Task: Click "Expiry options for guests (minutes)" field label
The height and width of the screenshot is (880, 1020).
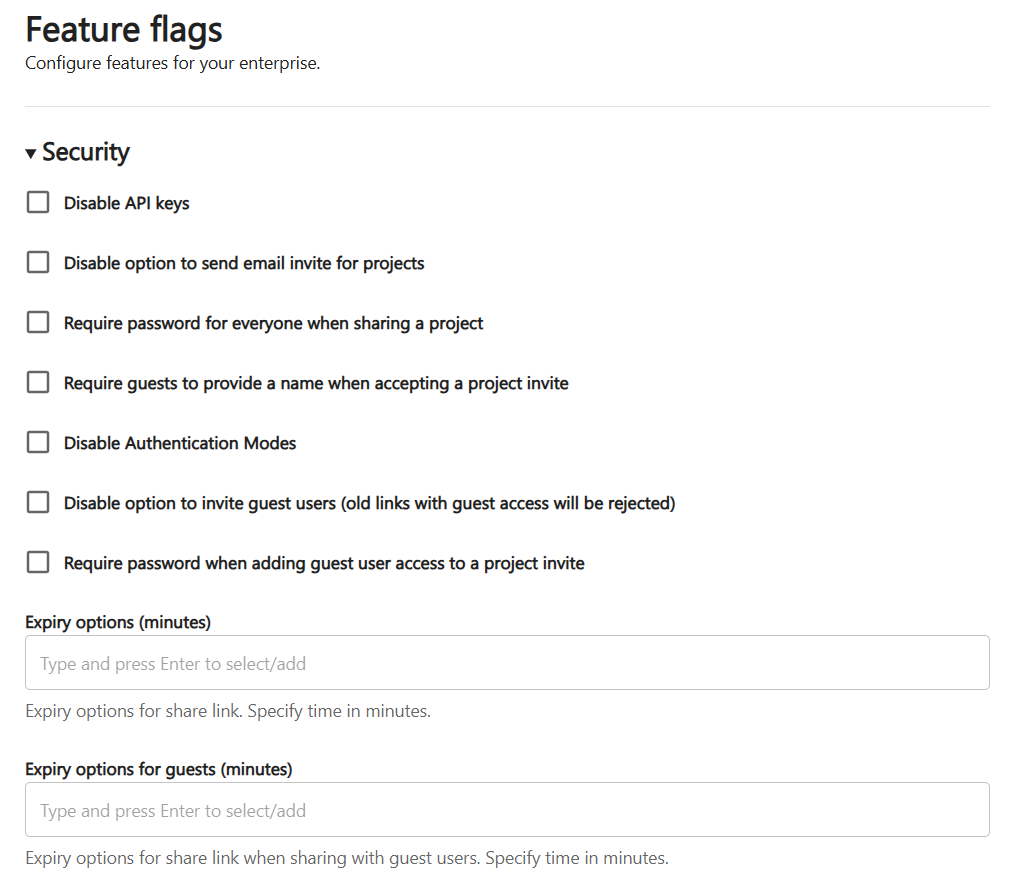Action: 159,769
